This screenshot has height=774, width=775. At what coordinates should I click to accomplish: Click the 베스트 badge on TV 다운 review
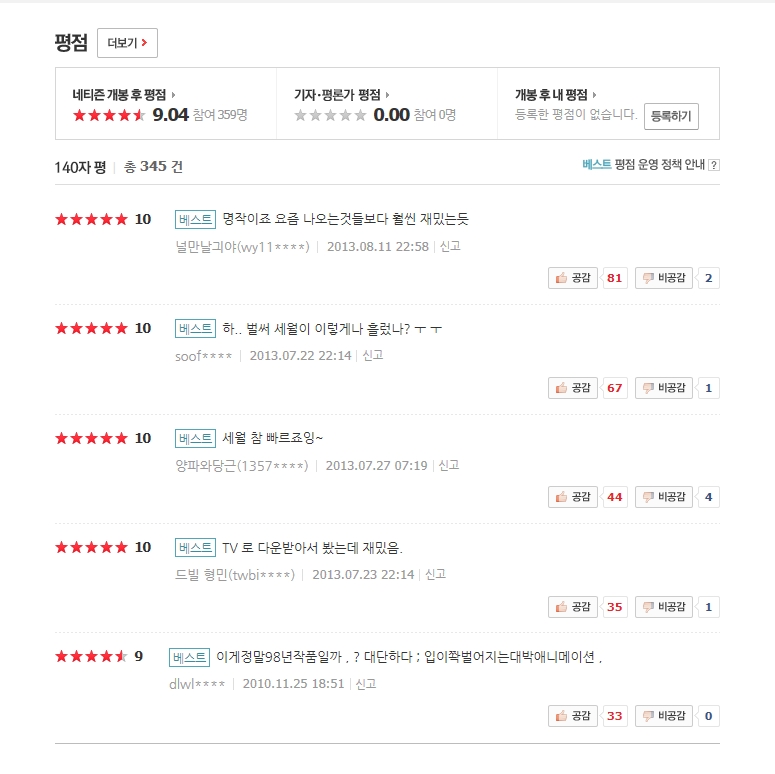(195, 547)
